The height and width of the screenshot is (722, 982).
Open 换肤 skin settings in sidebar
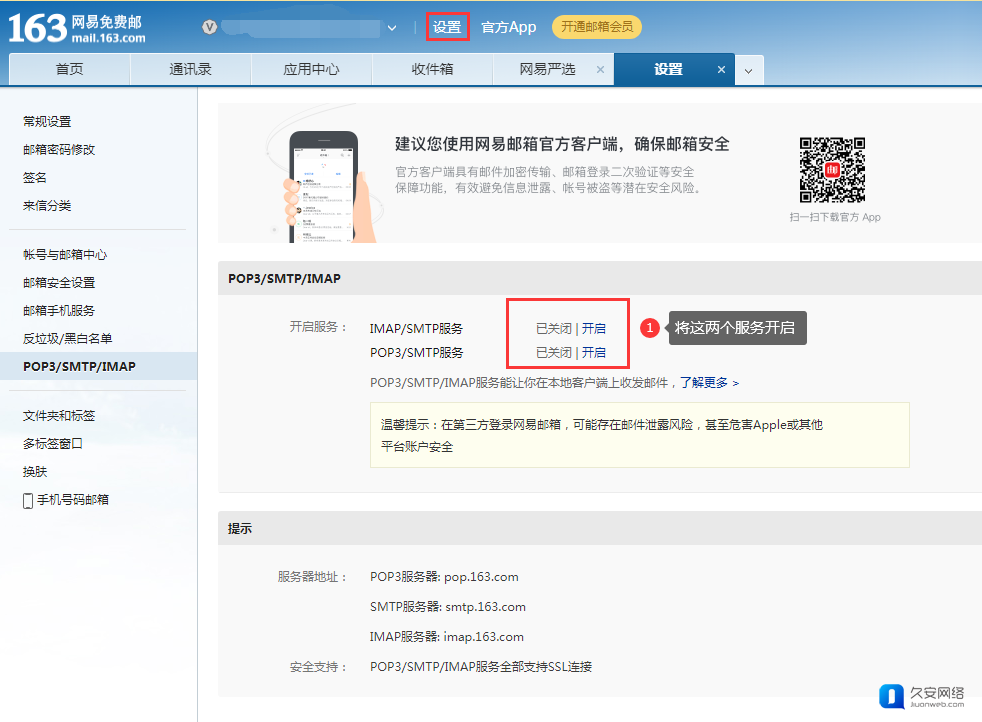(x=35, y=471)
